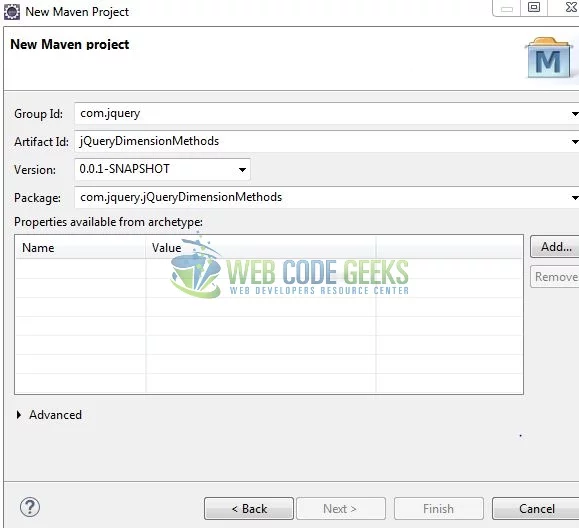This screenshot has height=528, width=579.
Task: Expand the Advanced section
Action: tap(18, 415)
